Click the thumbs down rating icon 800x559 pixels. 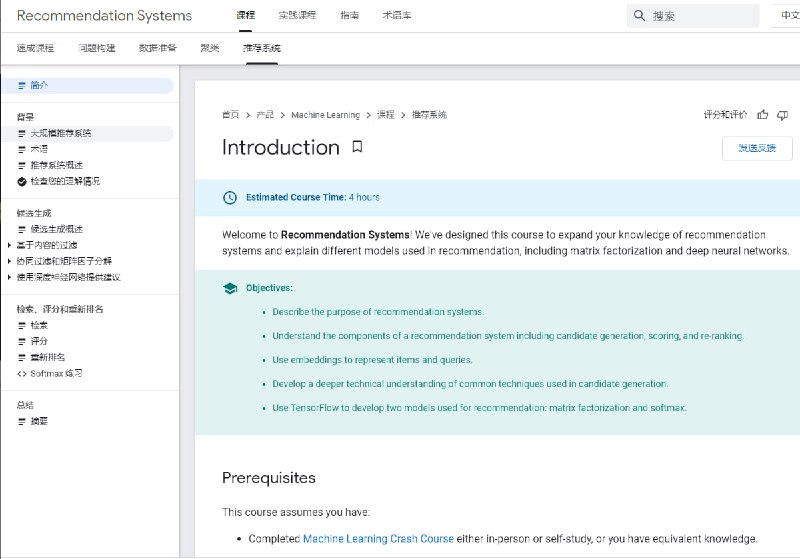tap(784, 115)
